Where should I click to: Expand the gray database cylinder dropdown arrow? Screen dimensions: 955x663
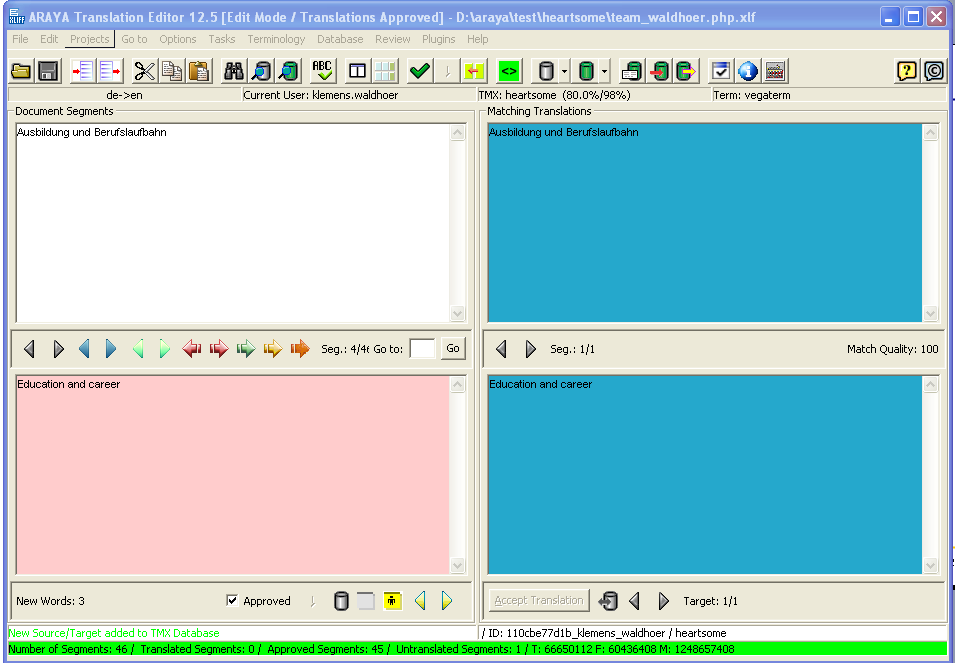coord(564,72)
